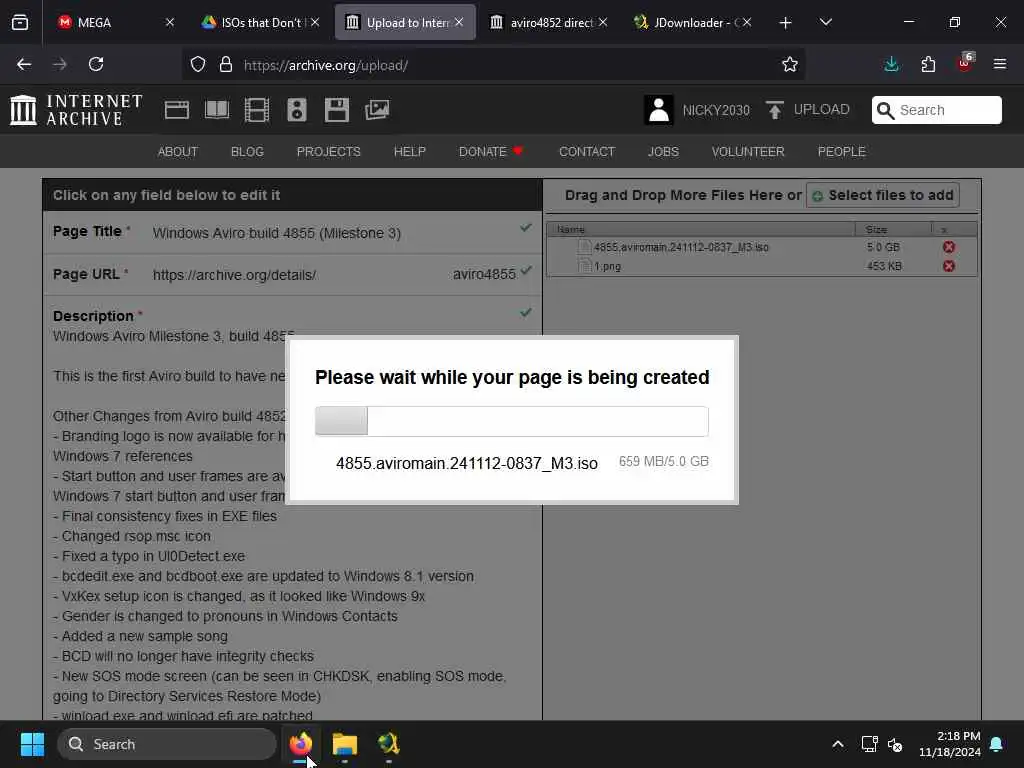Open a new browser tab
Screen dimensions: 1024x768
(786, 23)
